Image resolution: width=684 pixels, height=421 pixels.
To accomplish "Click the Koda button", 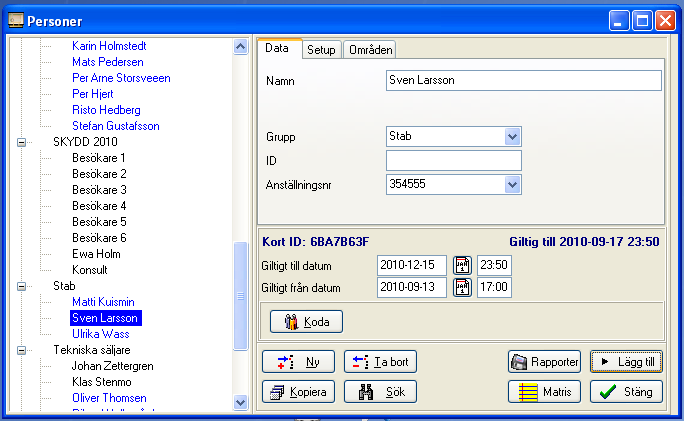I will click(x=306, y=322).
